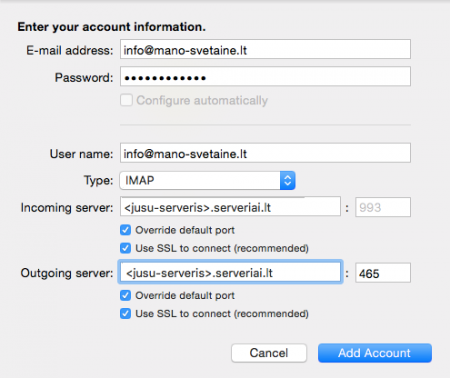The width and height of the screenshot is (450, 378).
Task: Click the Add Account button
Action: tap(375, 353)
